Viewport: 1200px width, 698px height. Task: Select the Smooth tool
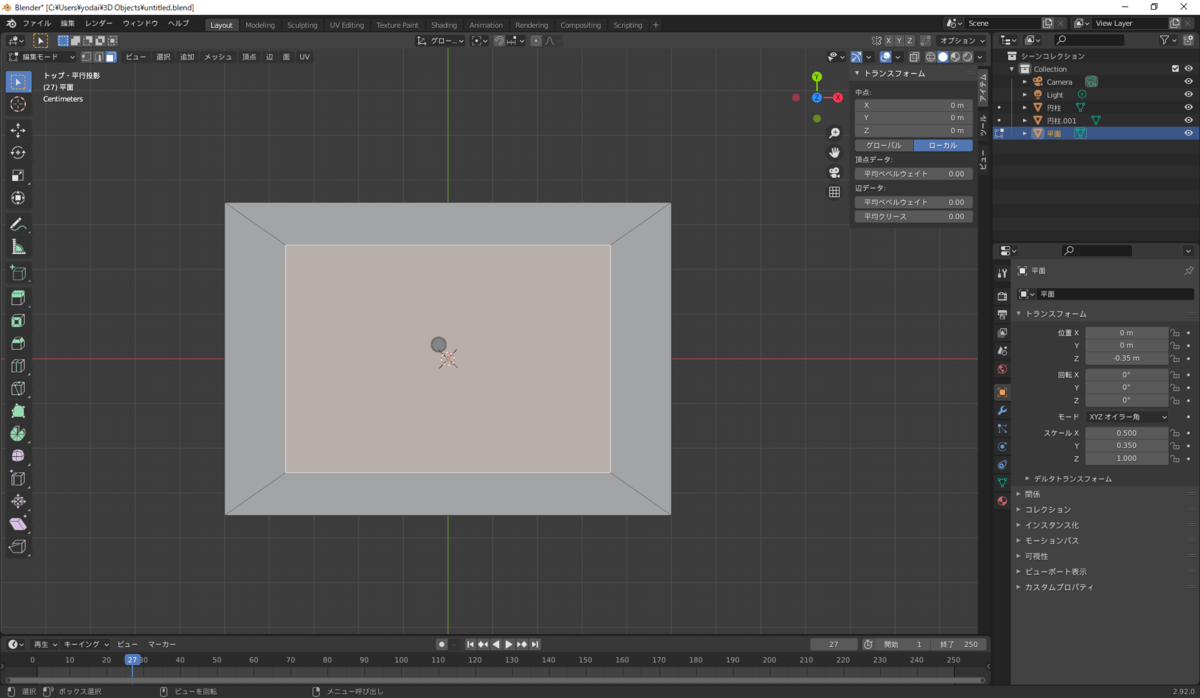point(18,456)
